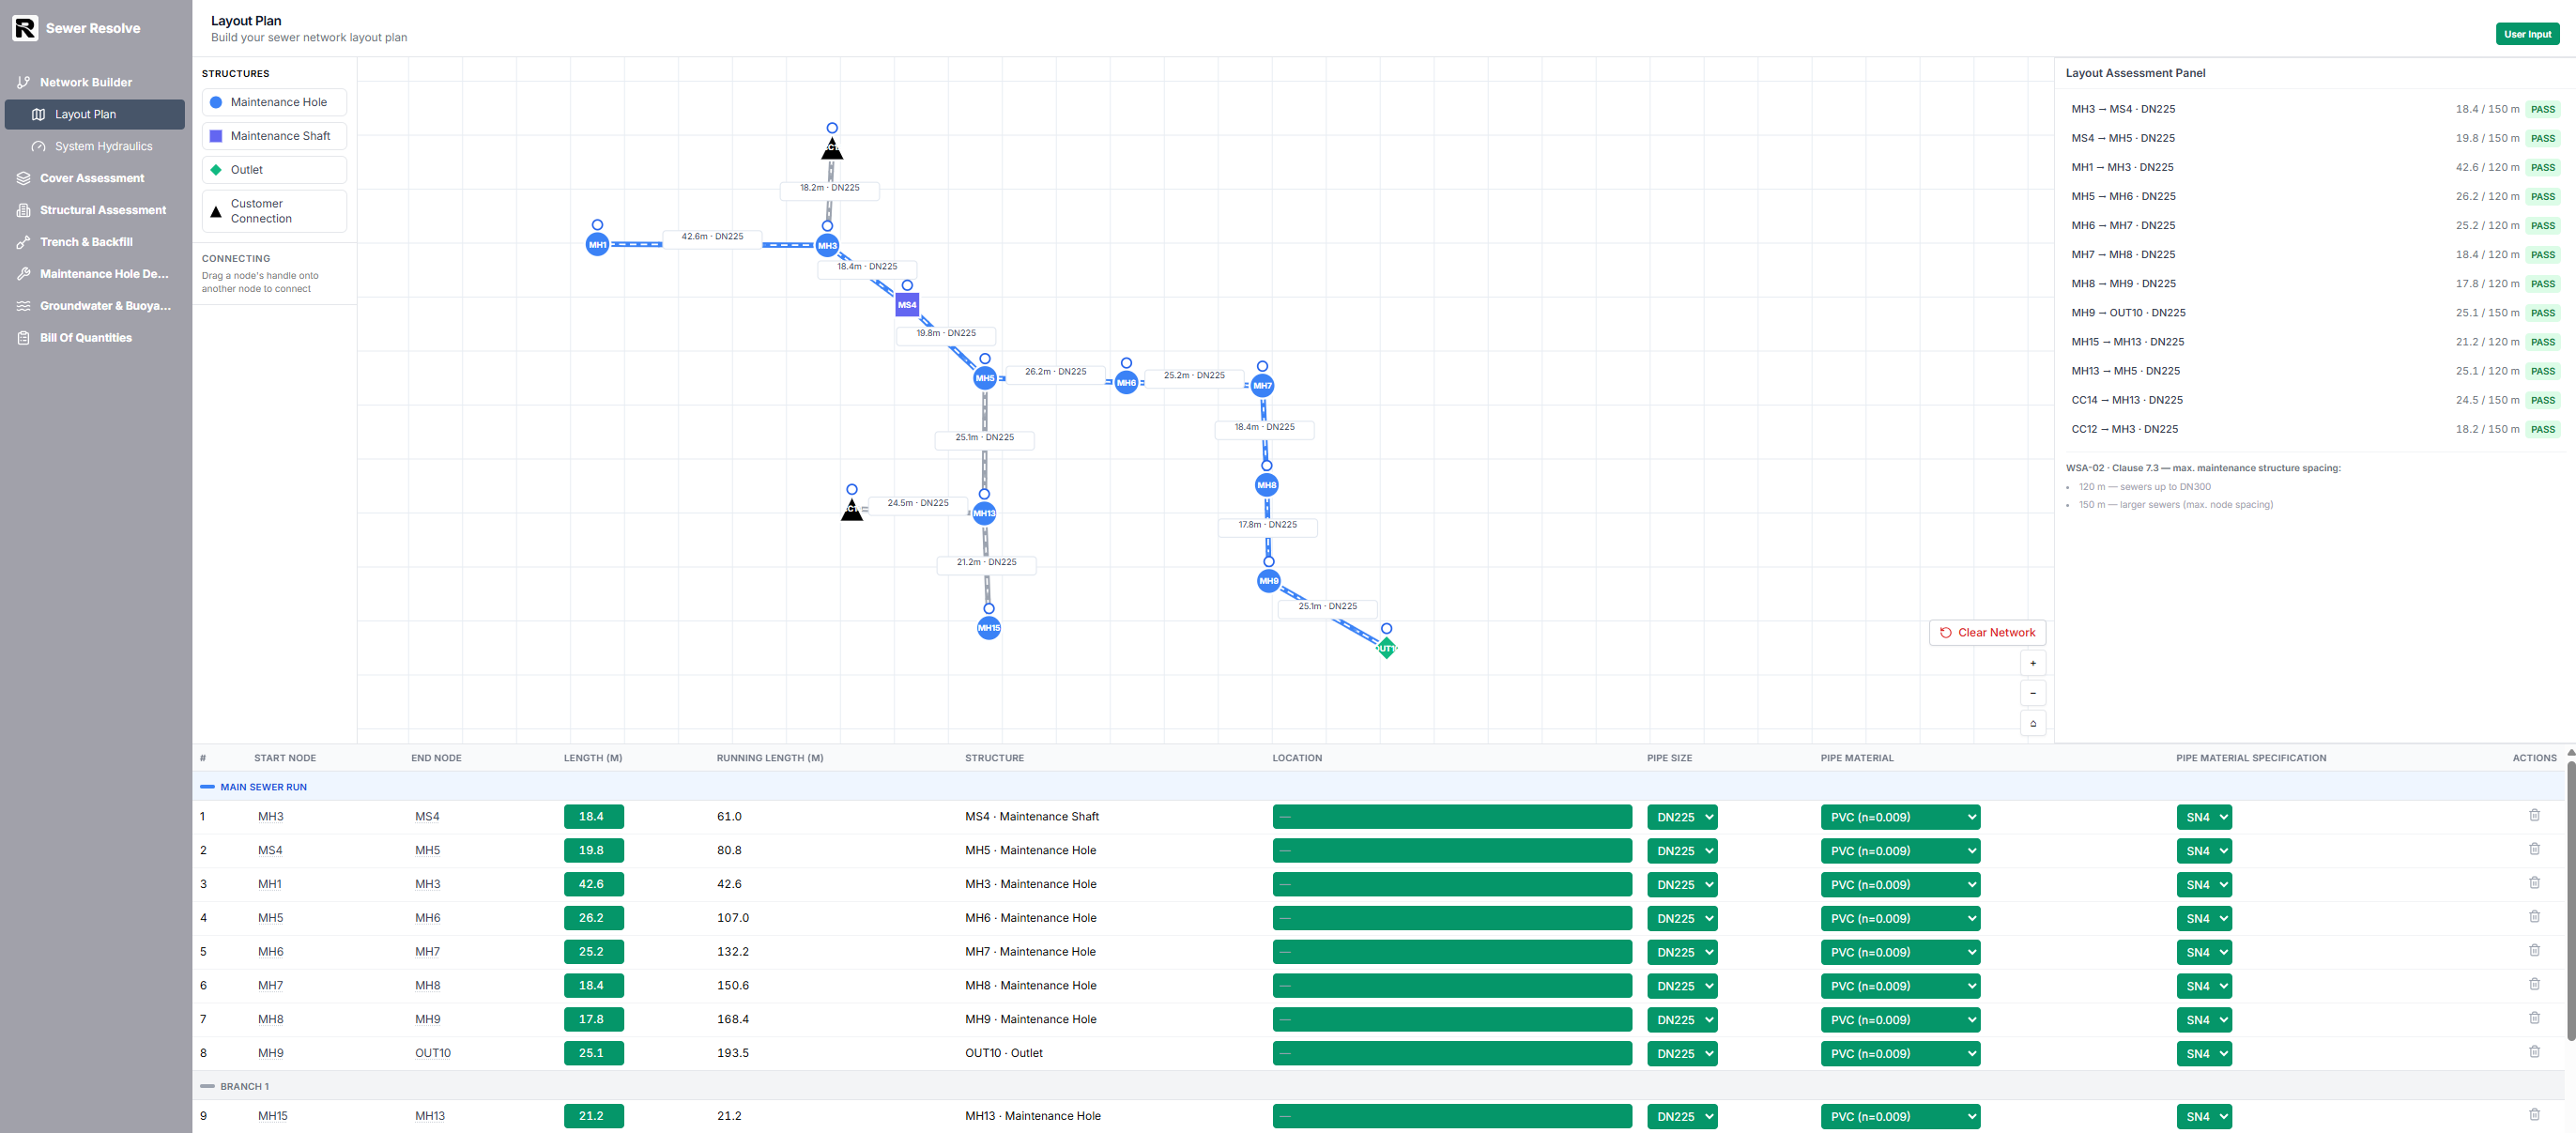This screenshot has width=2576, height=1133.
Task: Select MS4 maintenance shaft node
Action: [907, 305]
